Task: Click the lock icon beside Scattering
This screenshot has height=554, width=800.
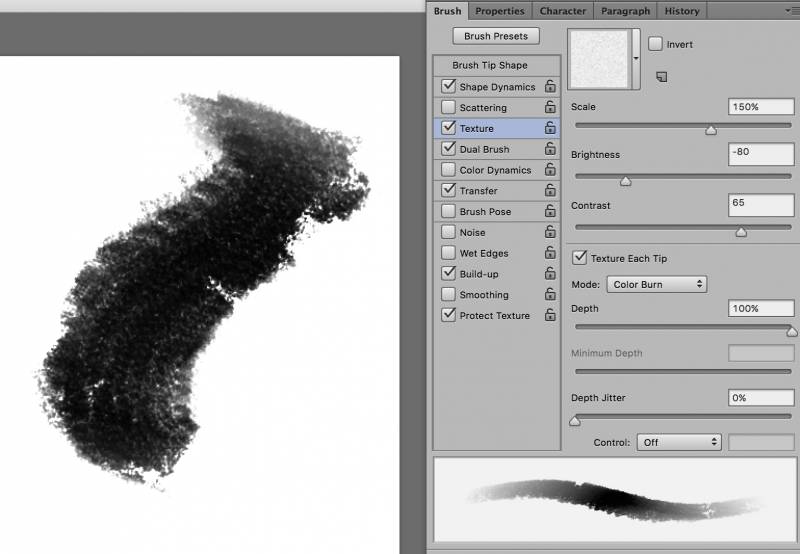Action: click(550, 108)
